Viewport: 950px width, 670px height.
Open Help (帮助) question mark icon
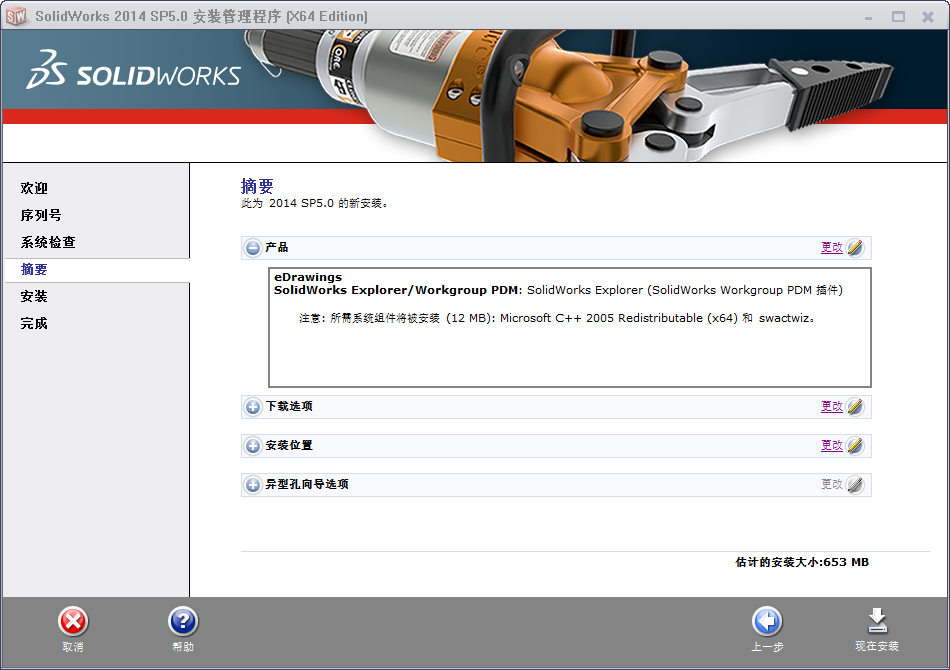coord(183,622)
